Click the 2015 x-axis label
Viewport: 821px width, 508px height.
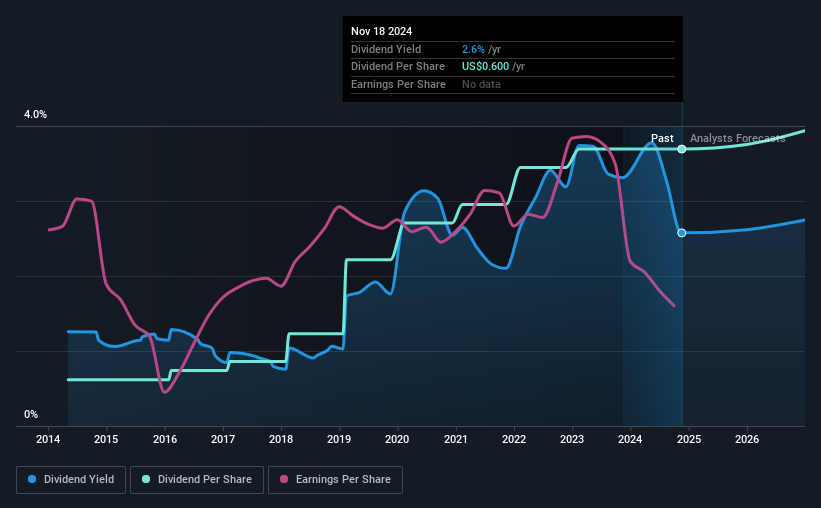[x=106, y=439]
